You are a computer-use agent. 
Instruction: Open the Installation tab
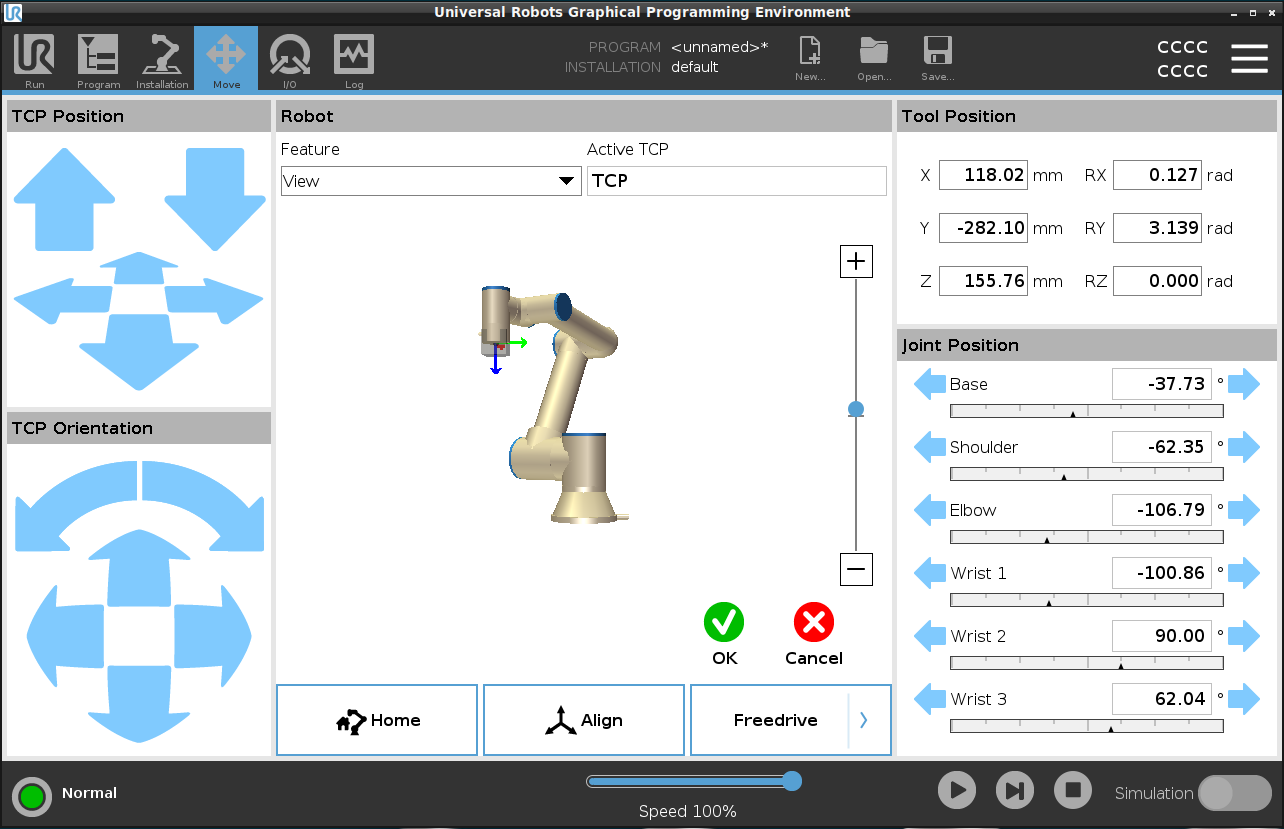coord(162,60)
